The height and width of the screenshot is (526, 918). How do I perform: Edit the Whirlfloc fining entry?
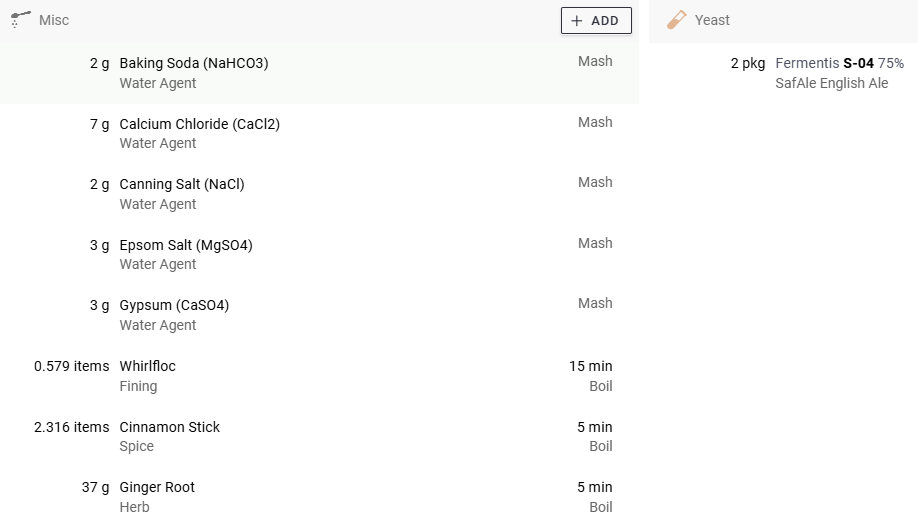[x=147, y=366]
